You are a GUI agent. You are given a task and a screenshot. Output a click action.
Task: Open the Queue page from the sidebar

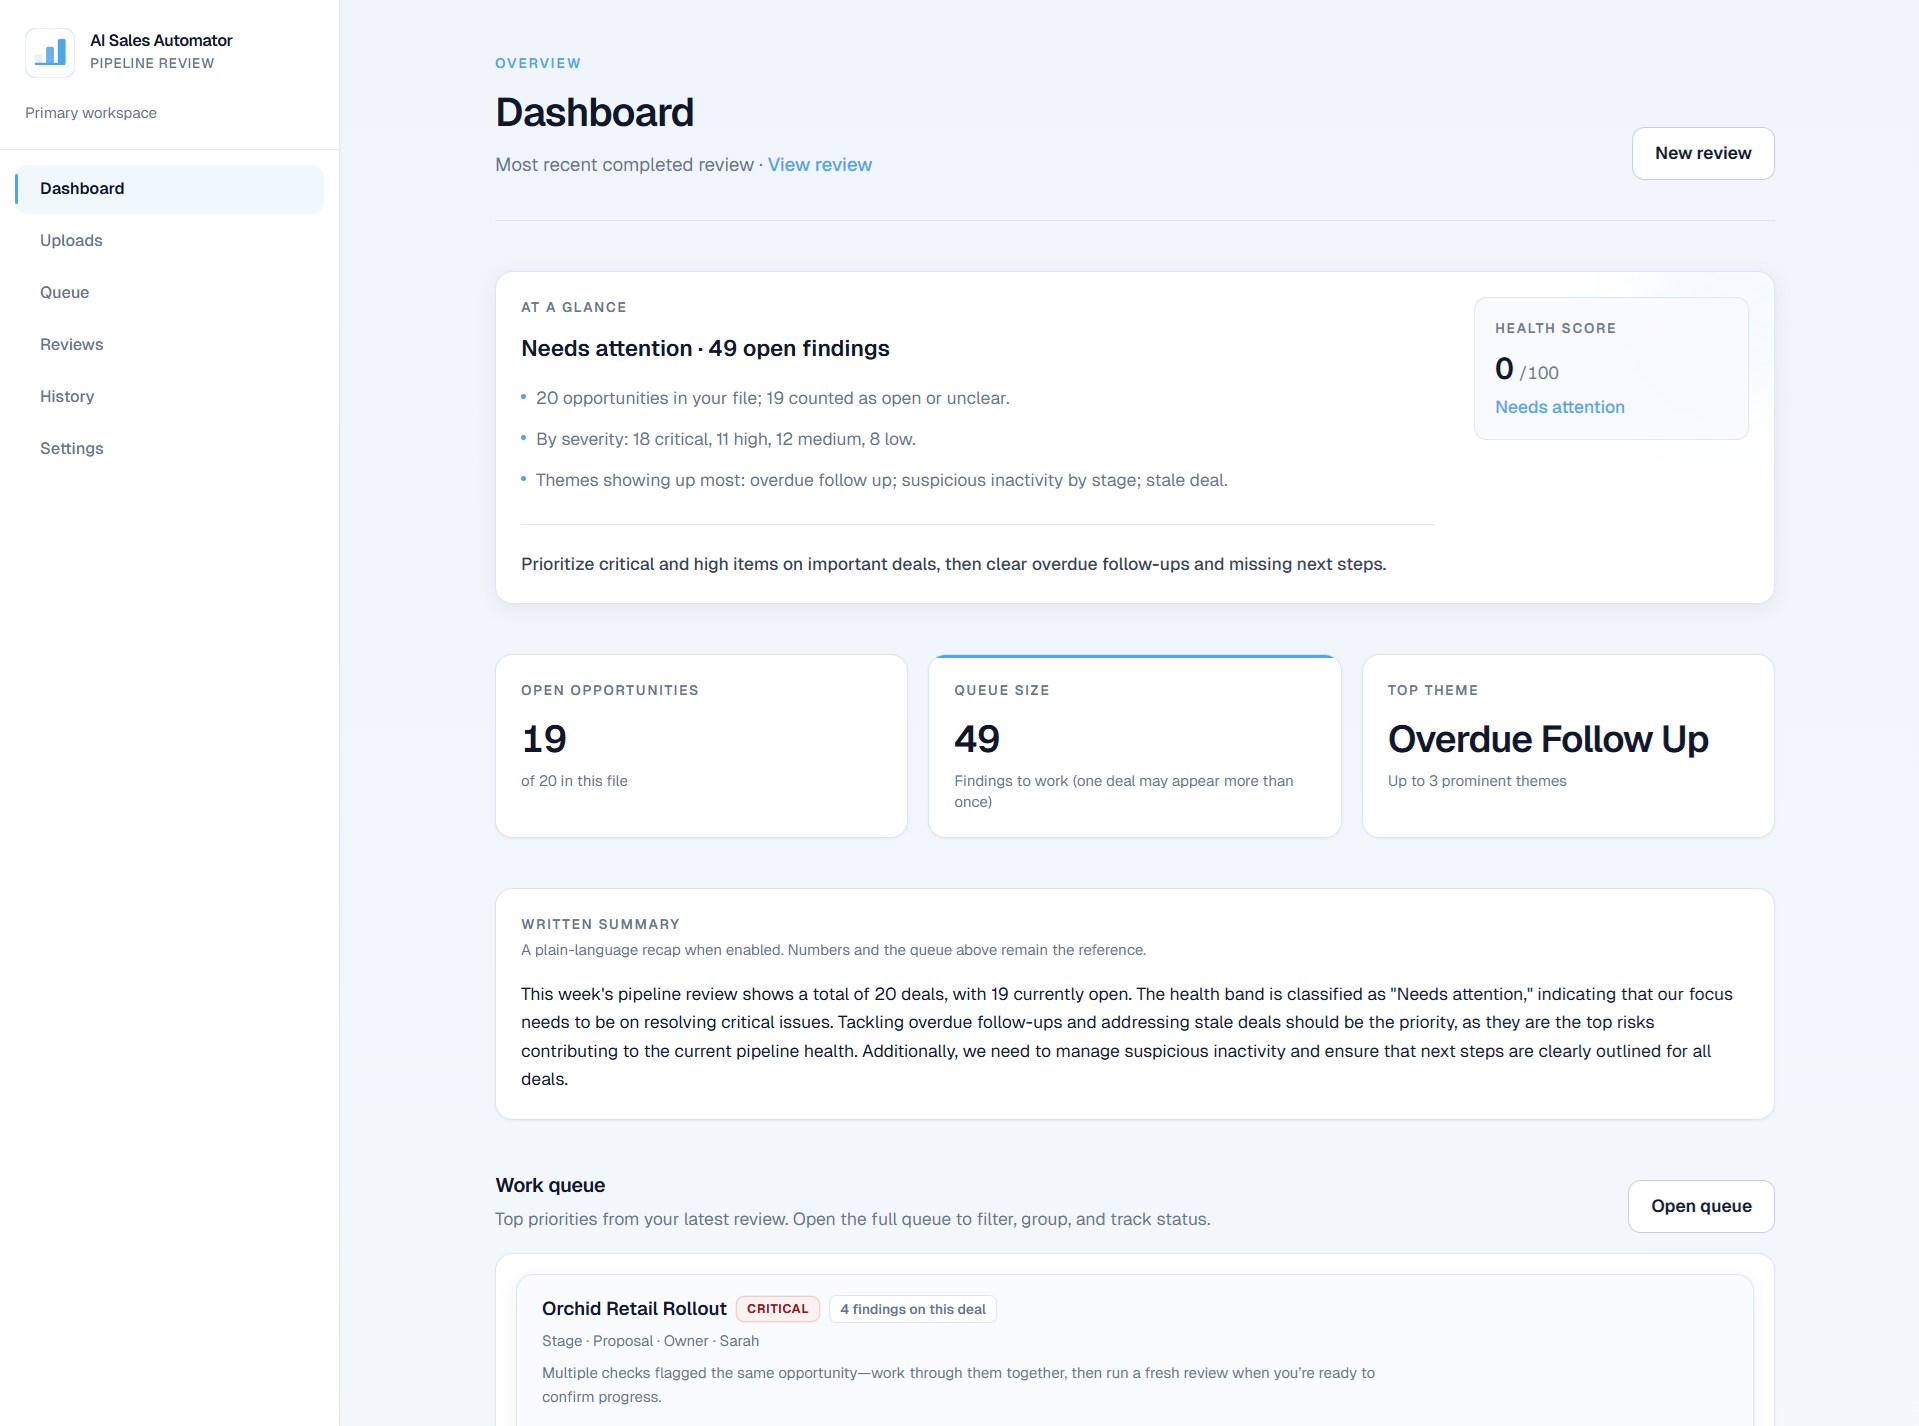(x=64, y=292)
